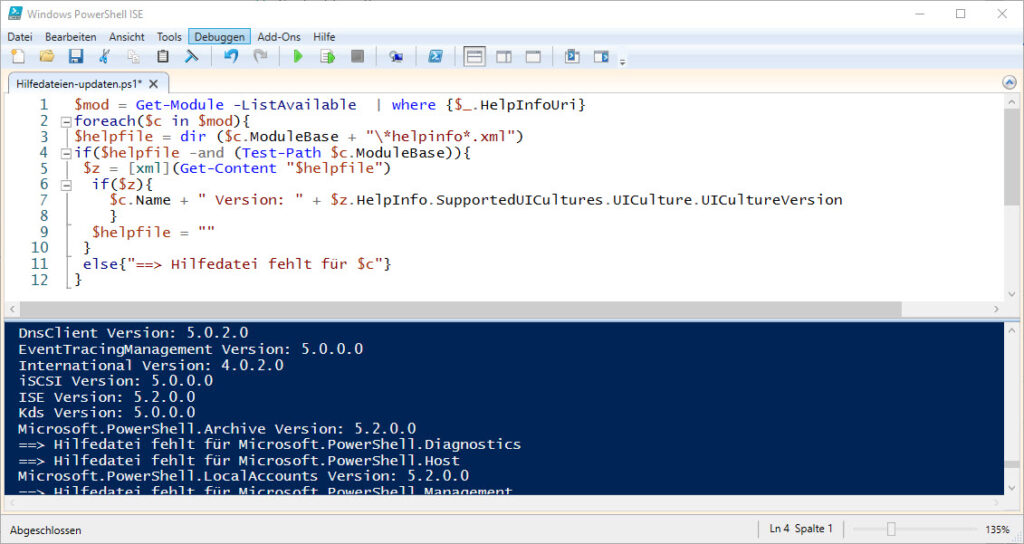
Task: Click the Kds Version: 5.0.0.0 output line
Action: click(x=106, y=413)
